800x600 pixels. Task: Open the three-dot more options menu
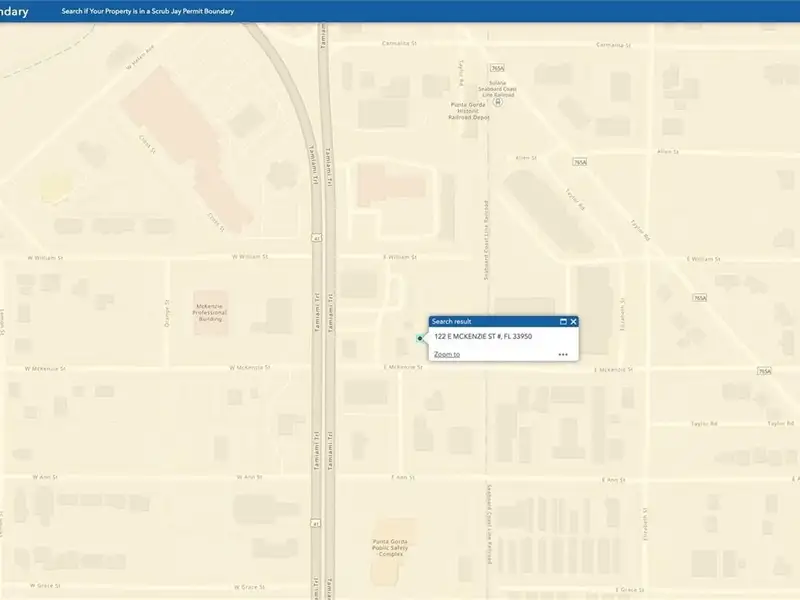pyautogui.click(x=563, y=354)
